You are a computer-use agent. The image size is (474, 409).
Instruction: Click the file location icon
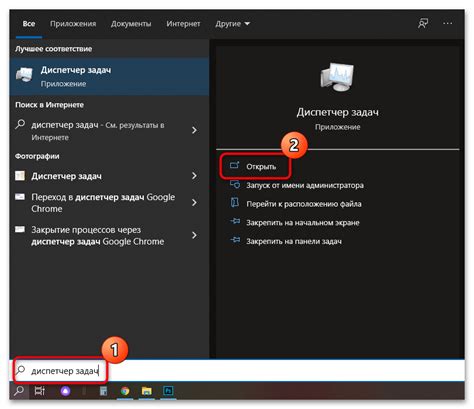point(235,203)
